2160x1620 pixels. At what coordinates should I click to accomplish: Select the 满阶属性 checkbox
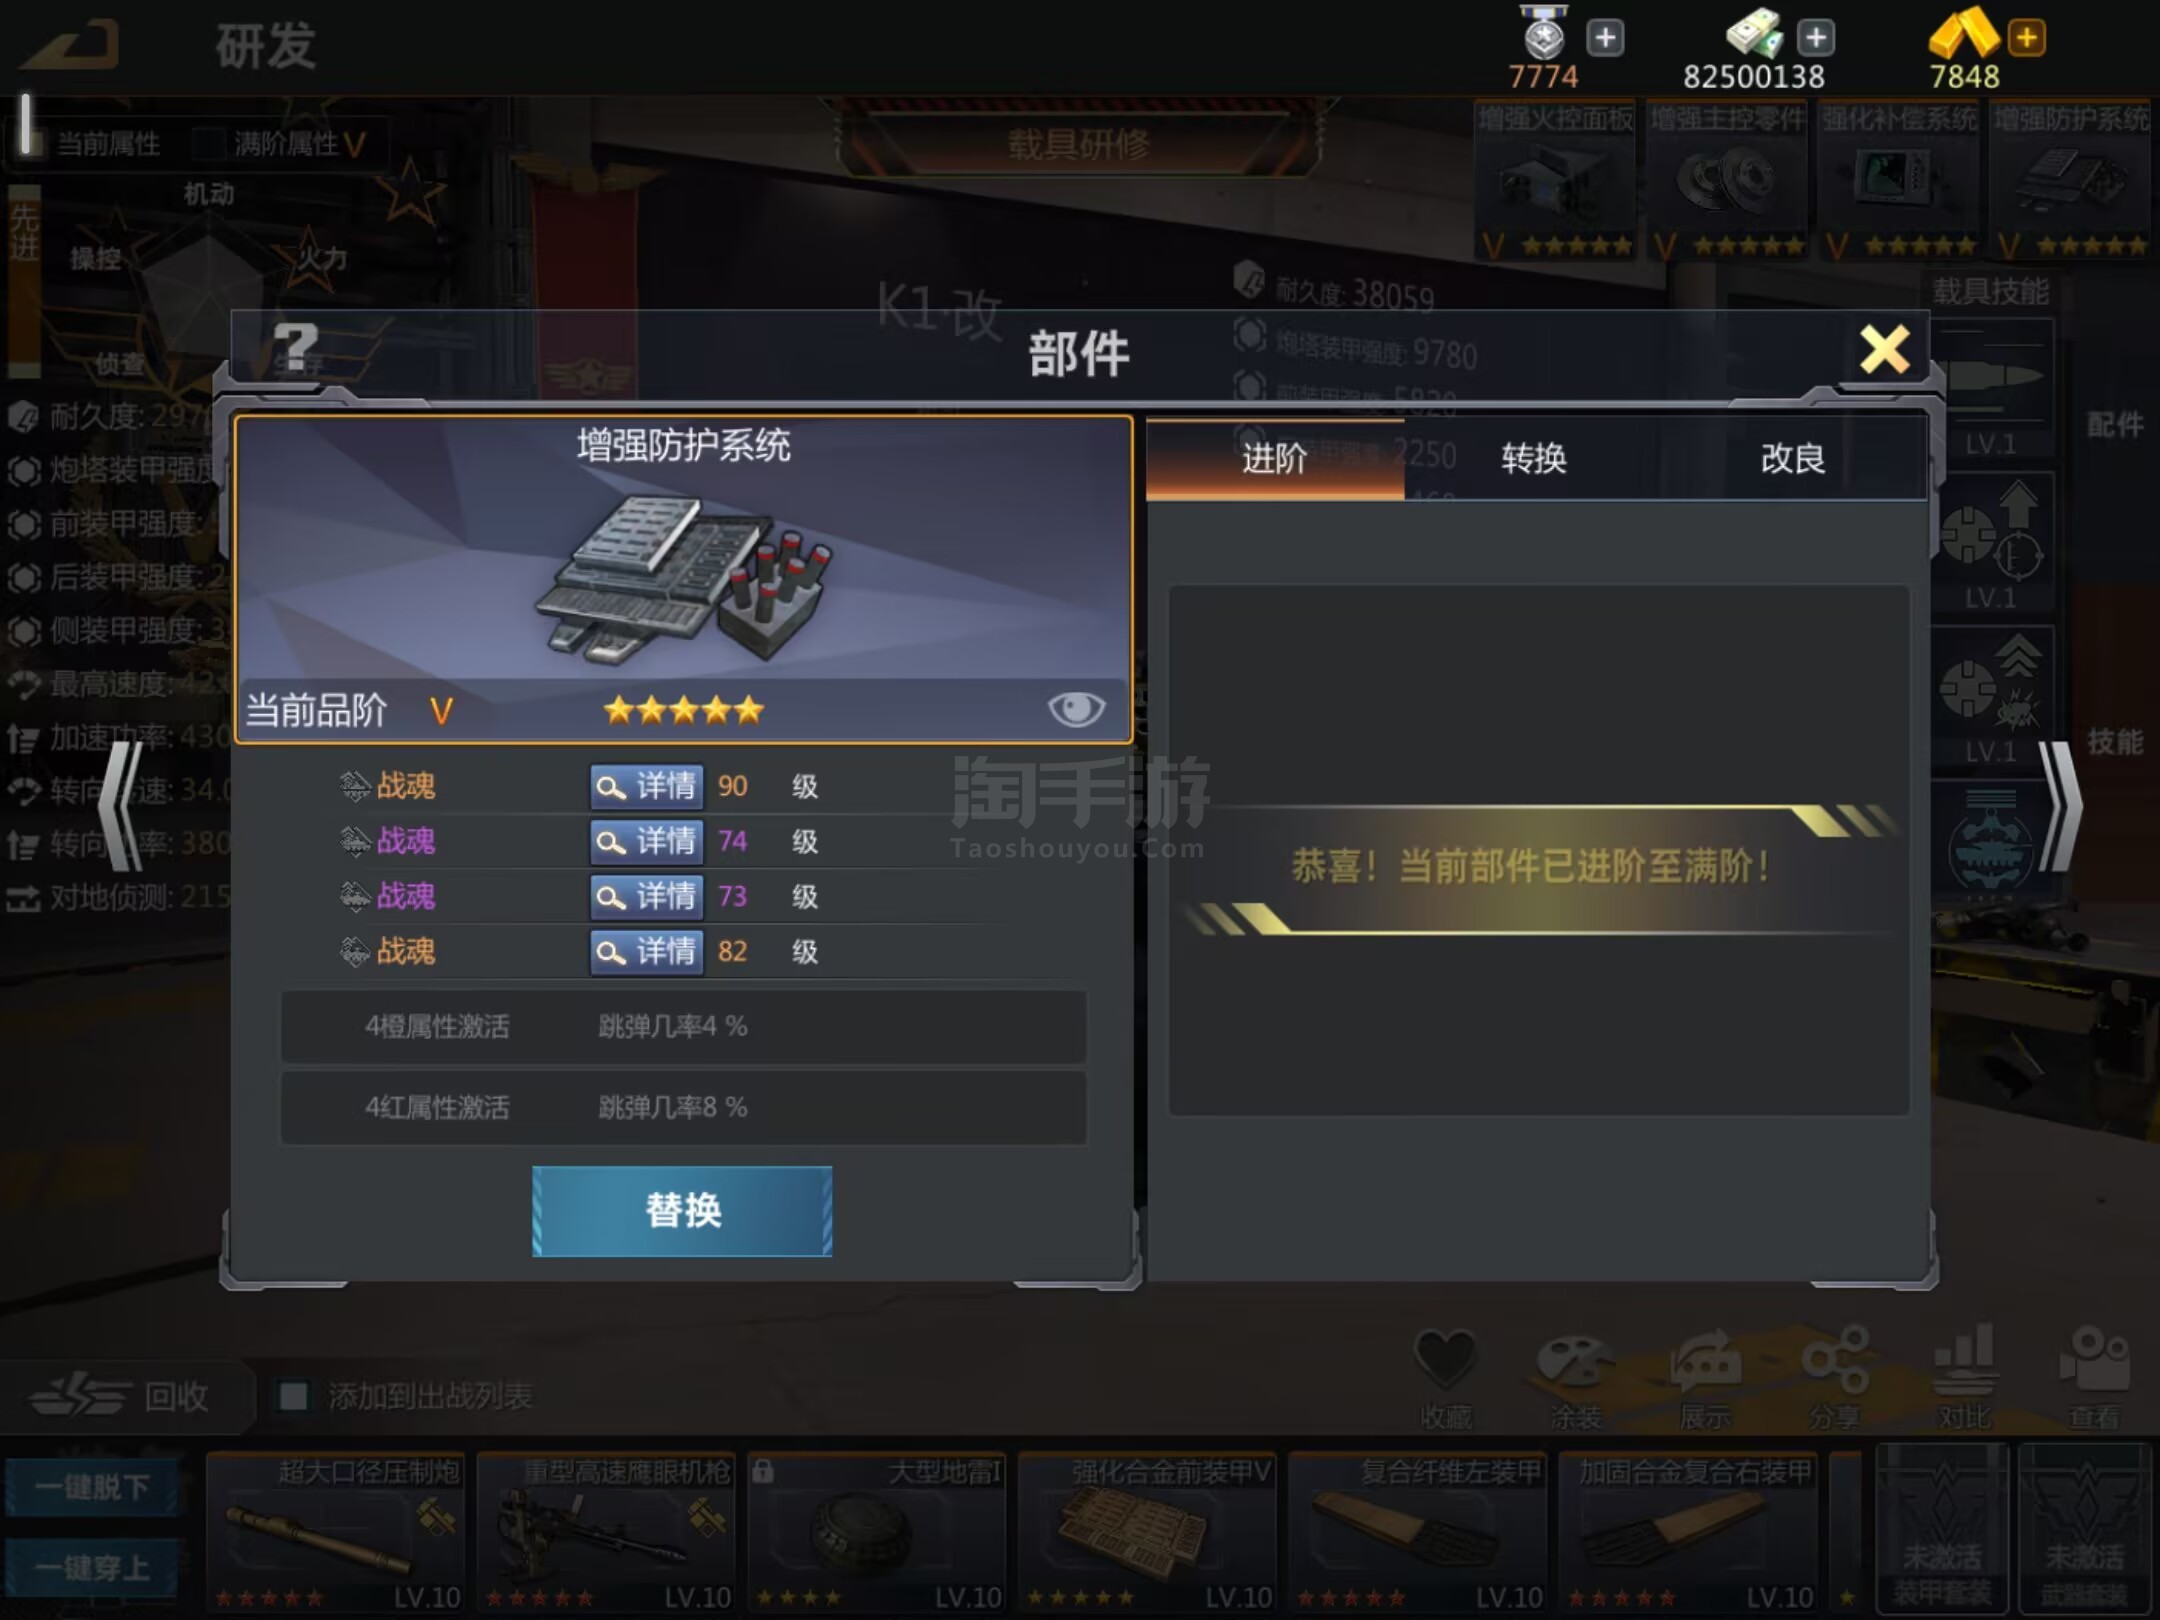point(208,144)
